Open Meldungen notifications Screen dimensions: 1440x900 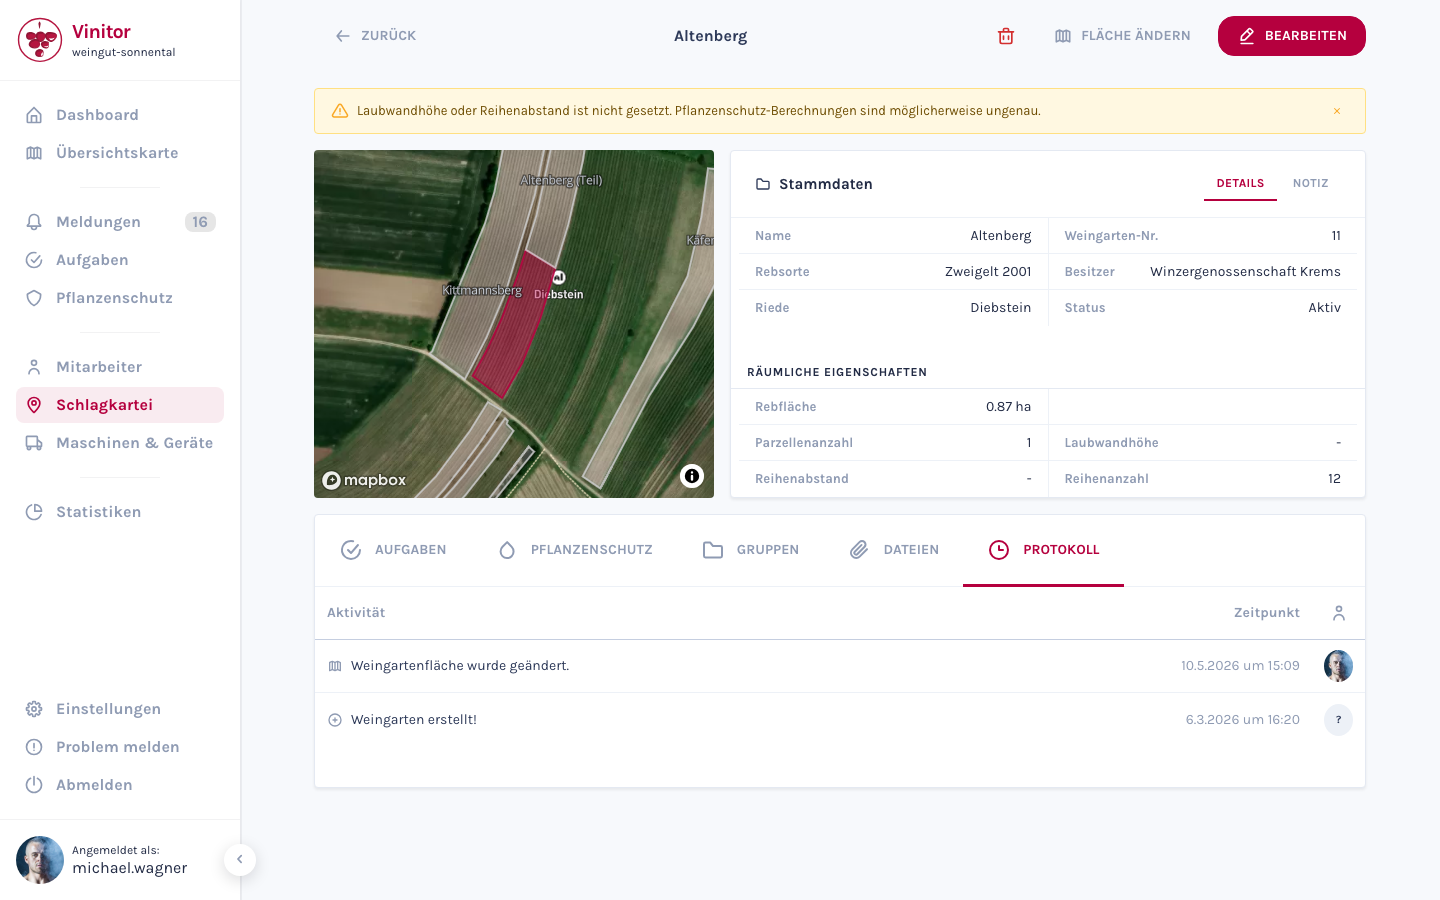[x=120, y=222]
